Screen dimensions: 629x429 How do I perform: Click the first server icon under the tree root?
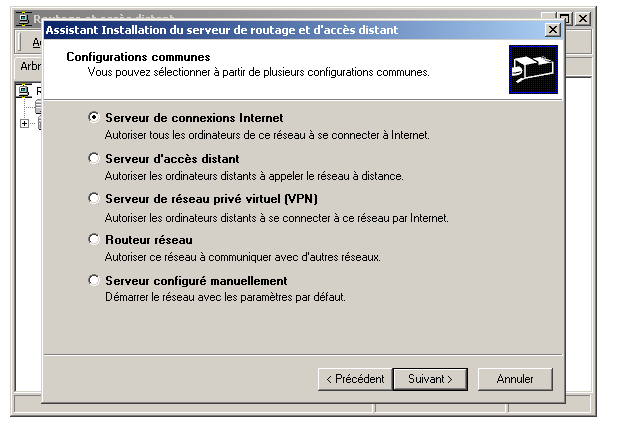point(39,106)
